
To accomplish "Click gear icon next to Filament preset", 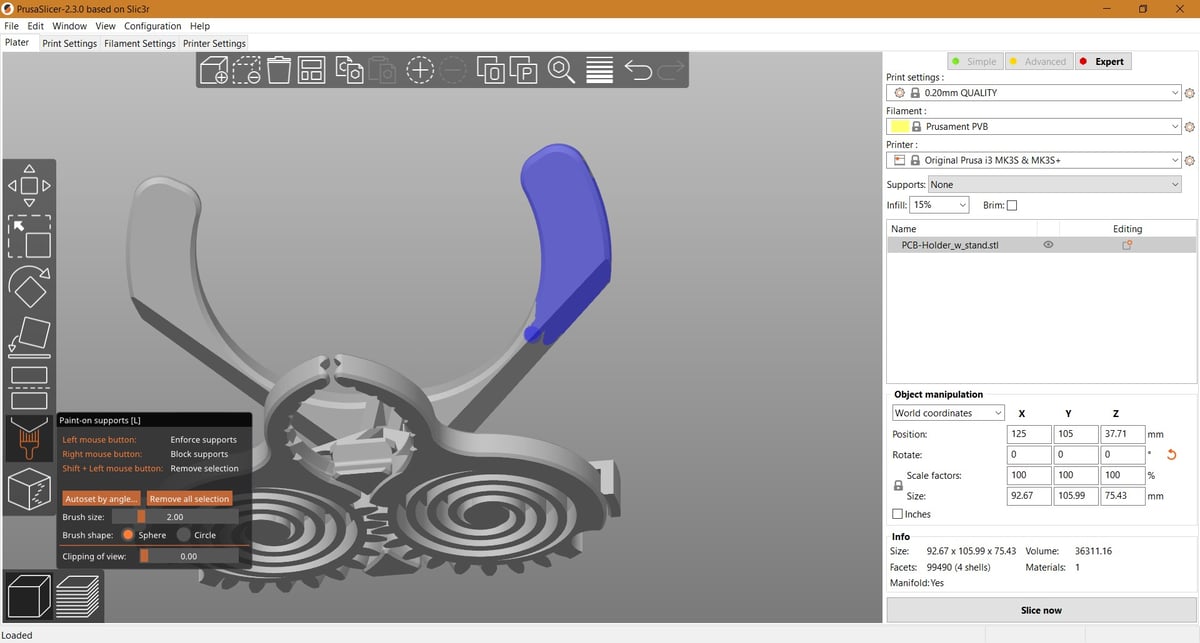I will pos(1189,127).
